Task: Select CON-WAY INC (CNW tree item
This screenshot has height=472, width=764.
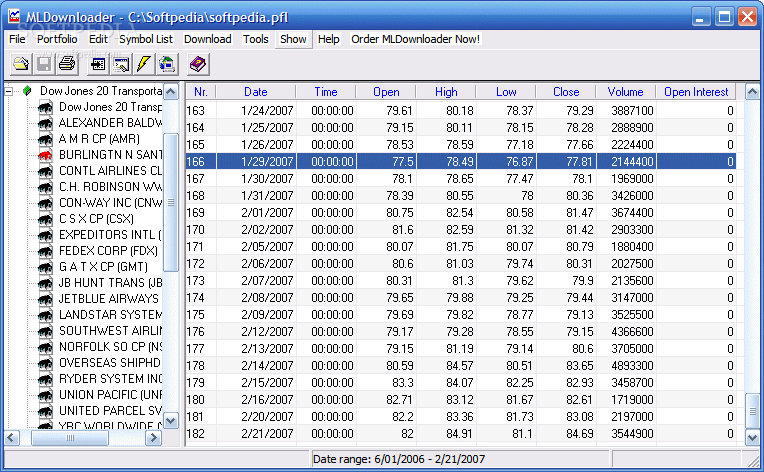Action: coord(110,203)
